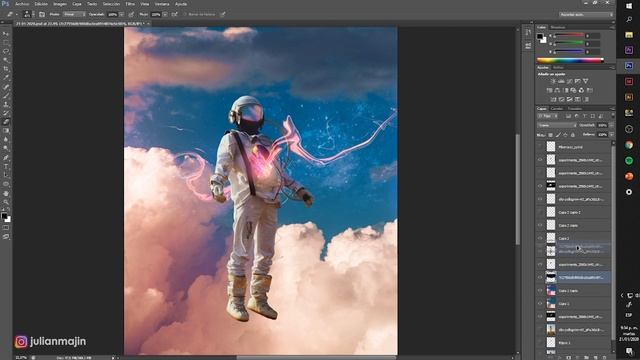Open the eraser Modo dropdown

pos(74,14)
